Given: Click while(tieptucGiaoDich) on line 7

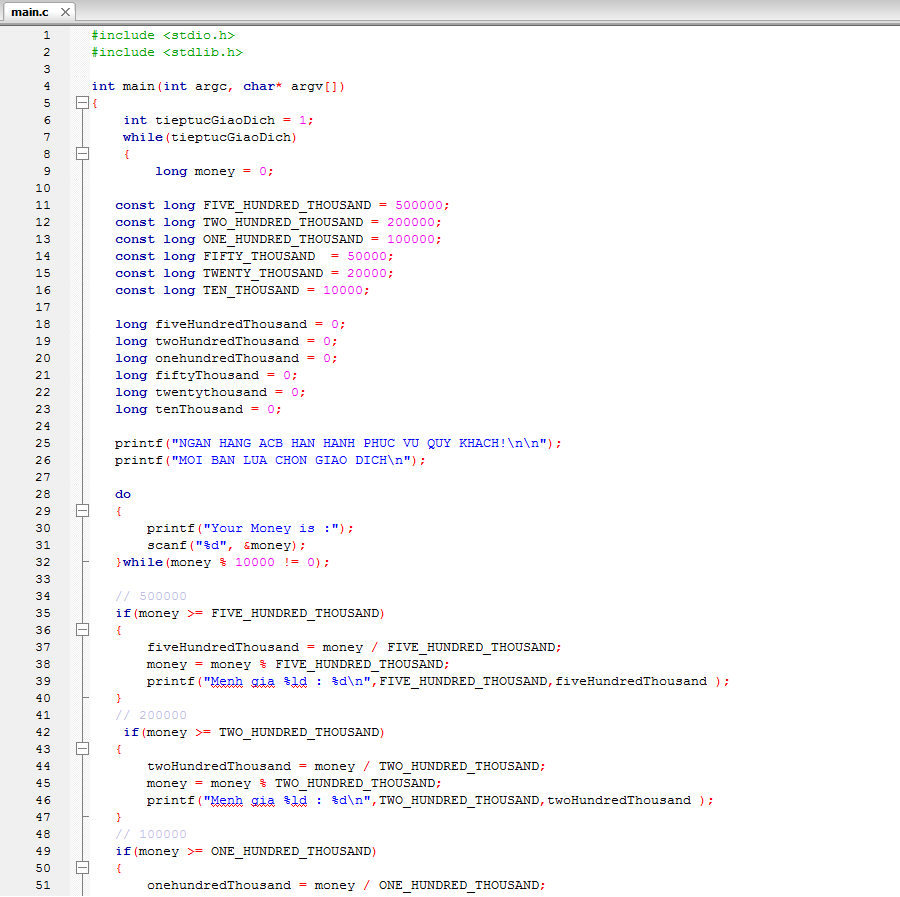Looking at the screenshot, I should point(210,138).
